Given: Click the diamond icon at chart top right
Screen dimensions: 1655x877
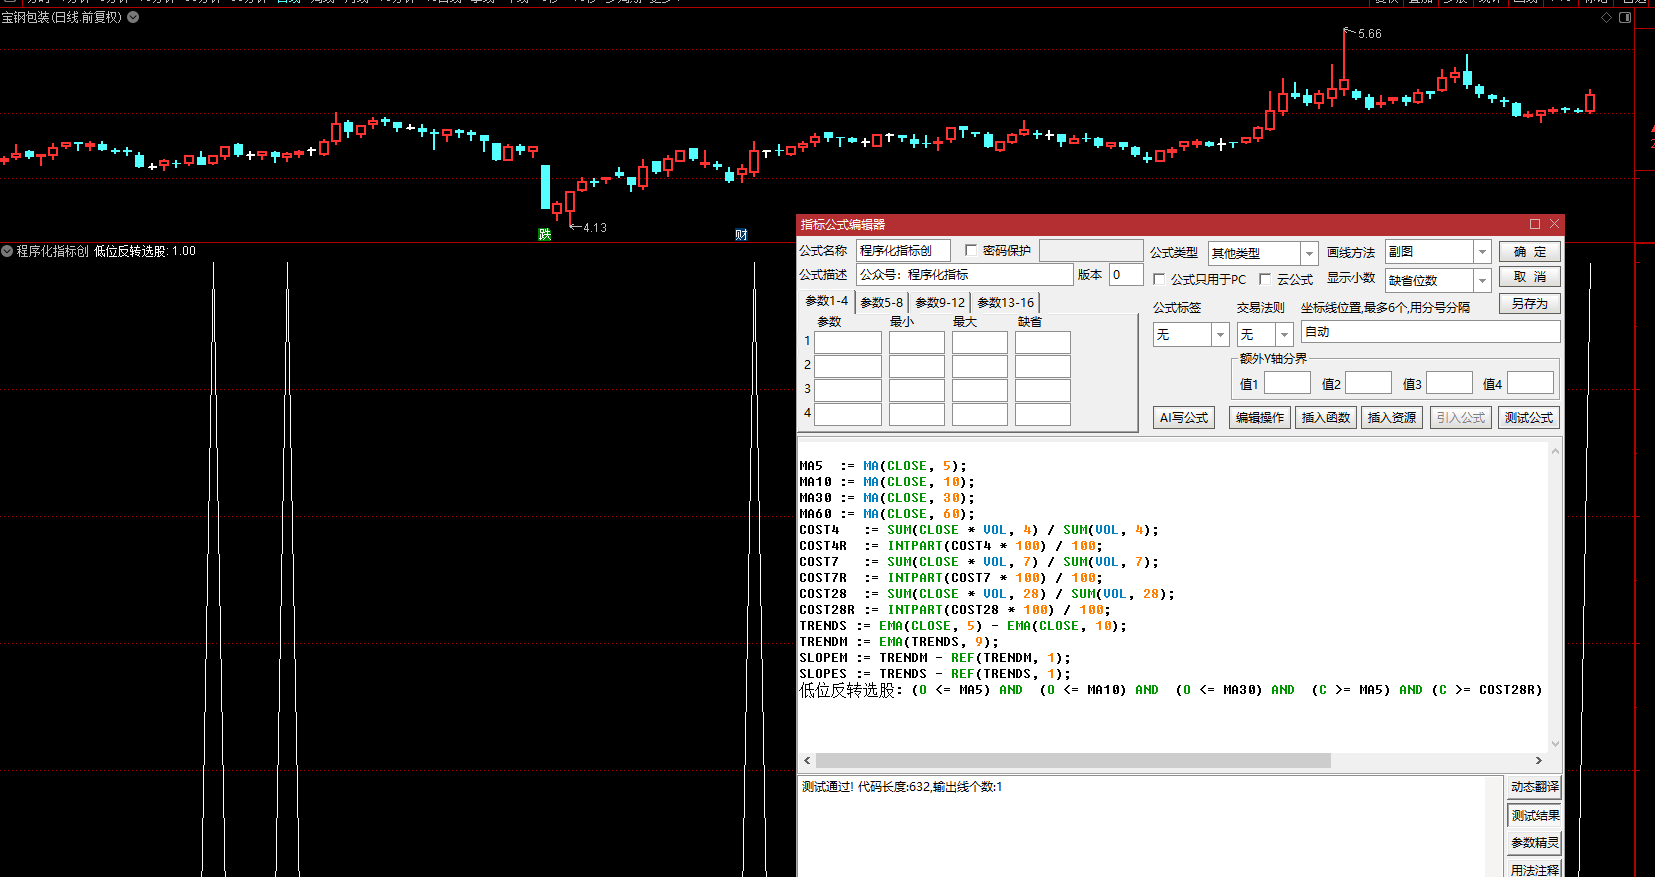Looking at the screenshot, I should 1606,18.
